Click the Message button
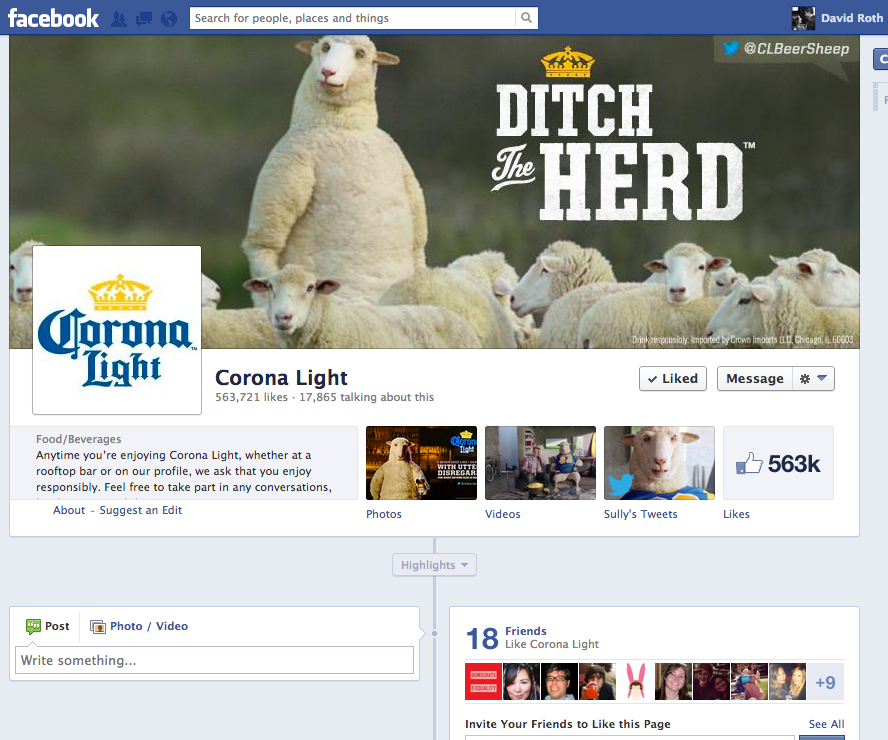Image resolution: width=888 pixels, height=740 pixels. (x=754, y=378)
